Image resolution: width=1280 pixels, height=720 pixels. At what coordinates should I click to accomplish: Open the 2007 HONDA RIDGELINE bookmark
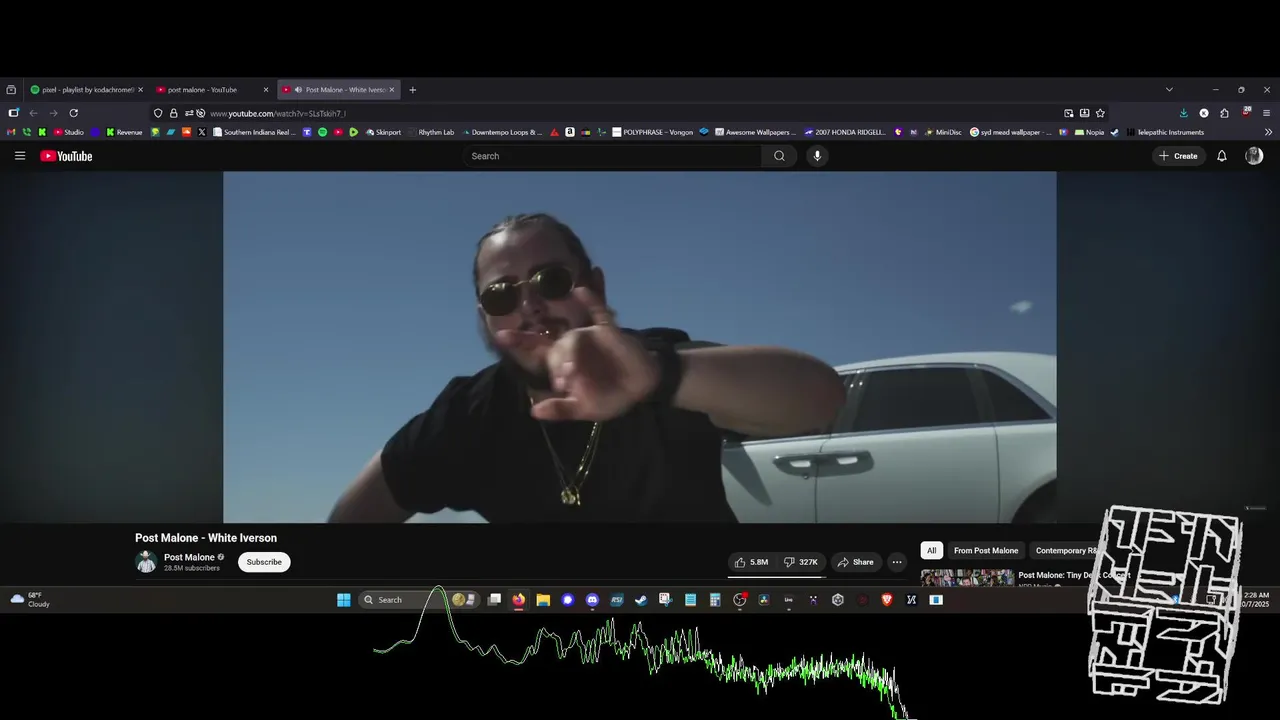845,132
